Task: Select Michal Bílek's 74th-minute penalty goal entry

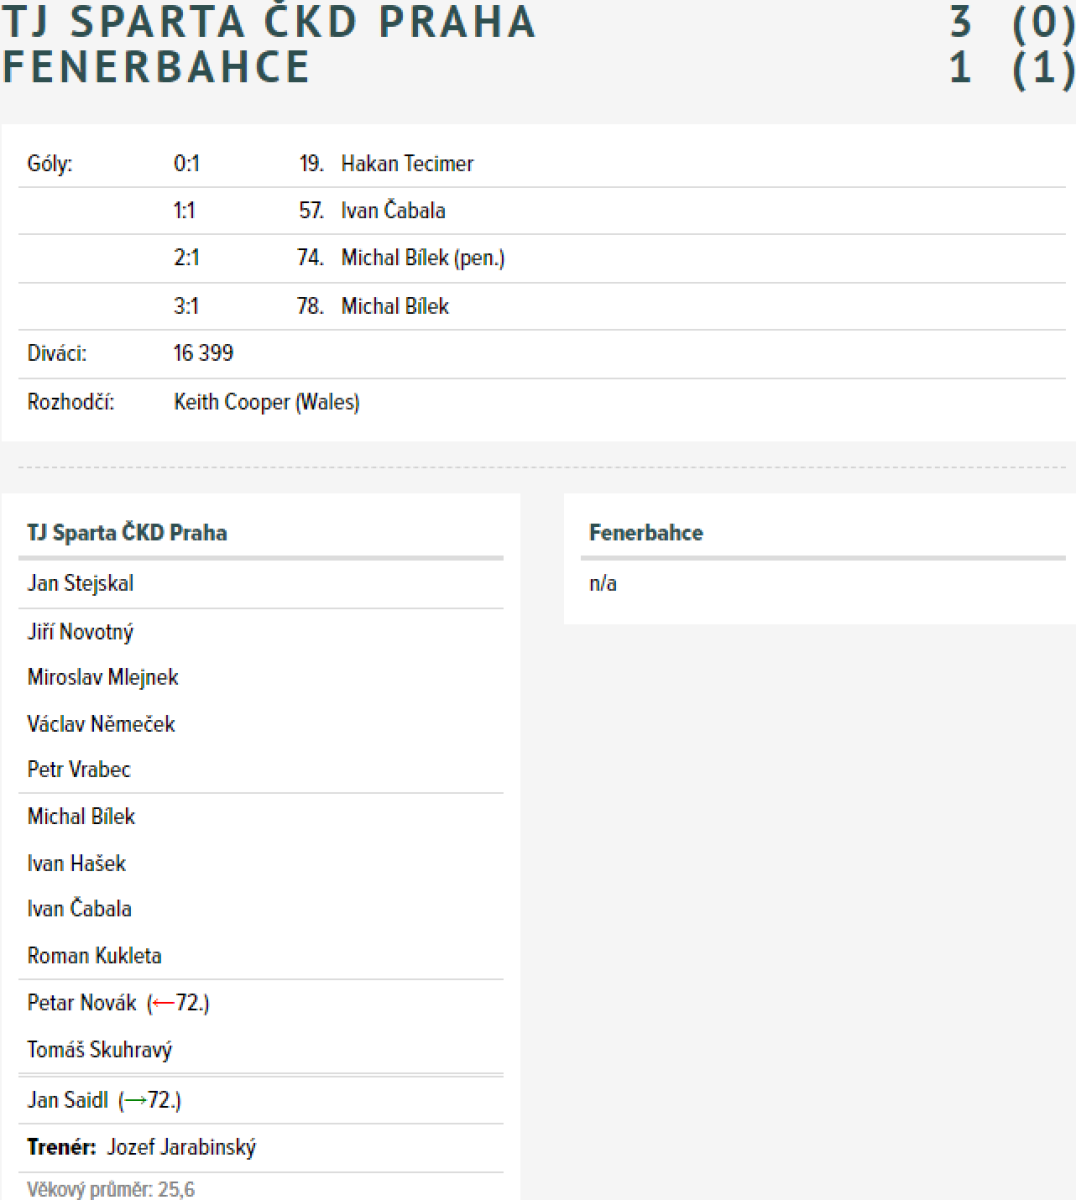Action: click(422, 258)
